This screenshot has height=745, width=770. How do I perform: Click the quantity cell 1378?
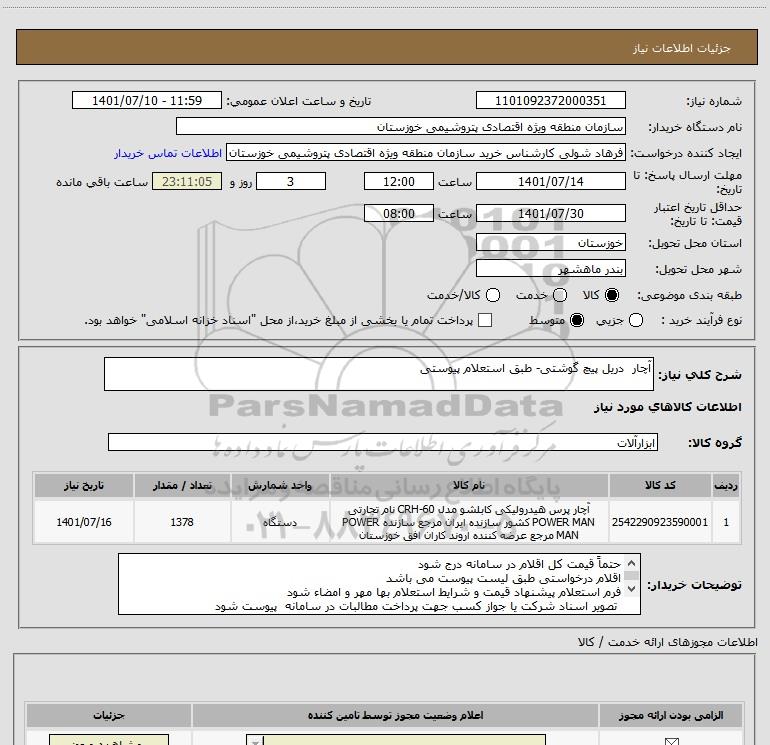182,522
